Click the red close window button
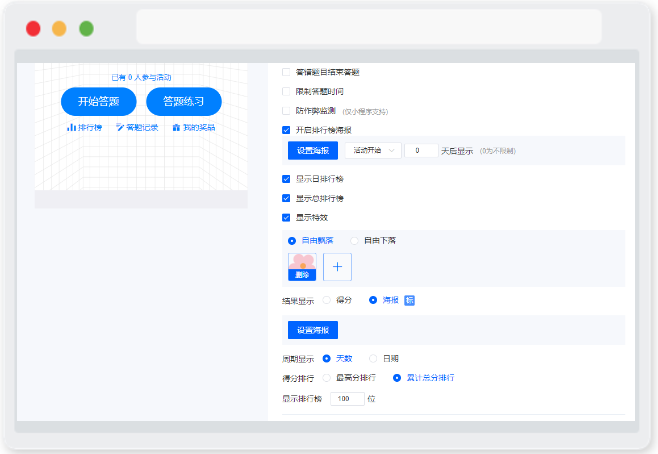The height and width of the screenshot is (454, 658). pos(33,29)
